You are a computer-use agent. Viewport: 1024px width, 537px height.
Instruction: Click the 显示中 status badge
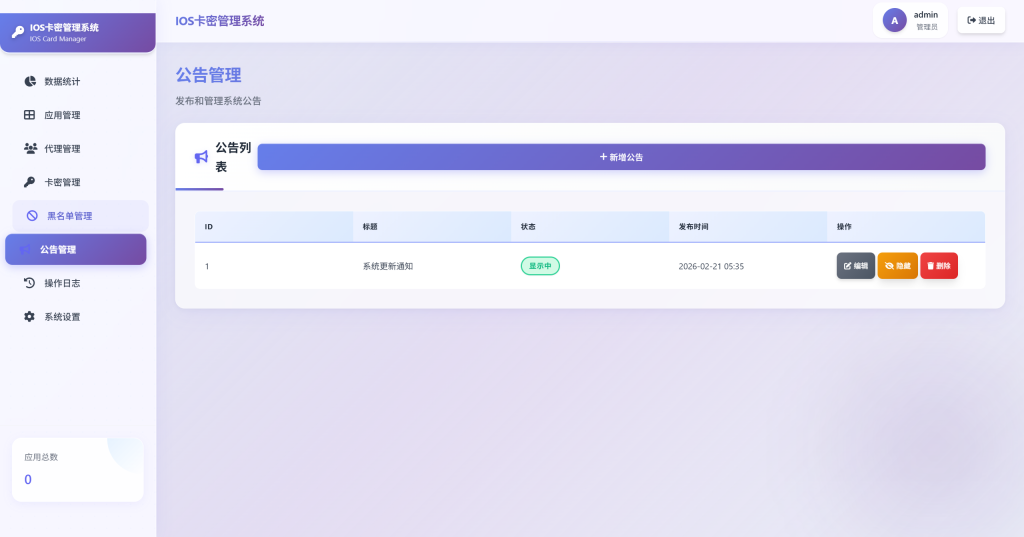click(x=540, y=266)
